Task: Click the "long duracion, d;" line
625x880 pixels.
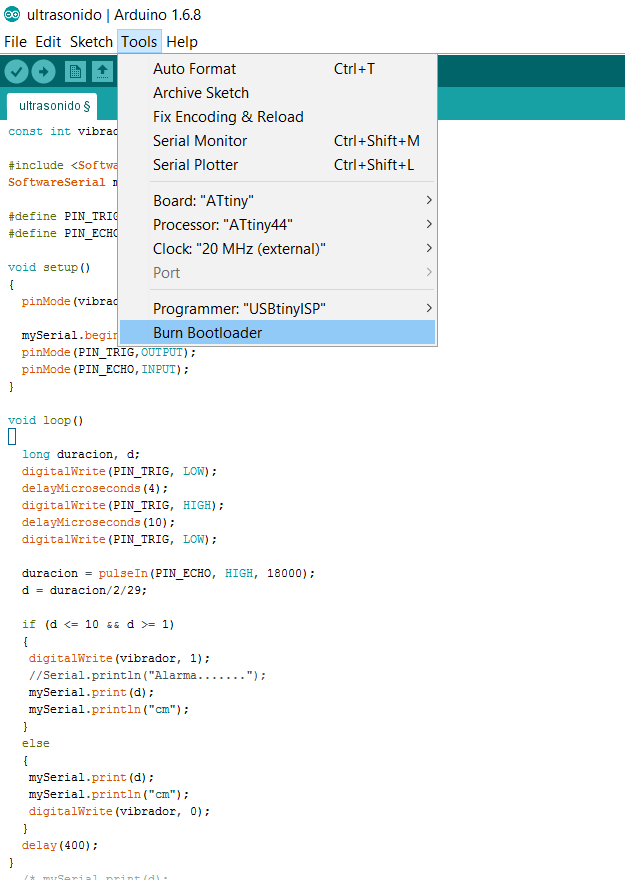Action: 81,455
